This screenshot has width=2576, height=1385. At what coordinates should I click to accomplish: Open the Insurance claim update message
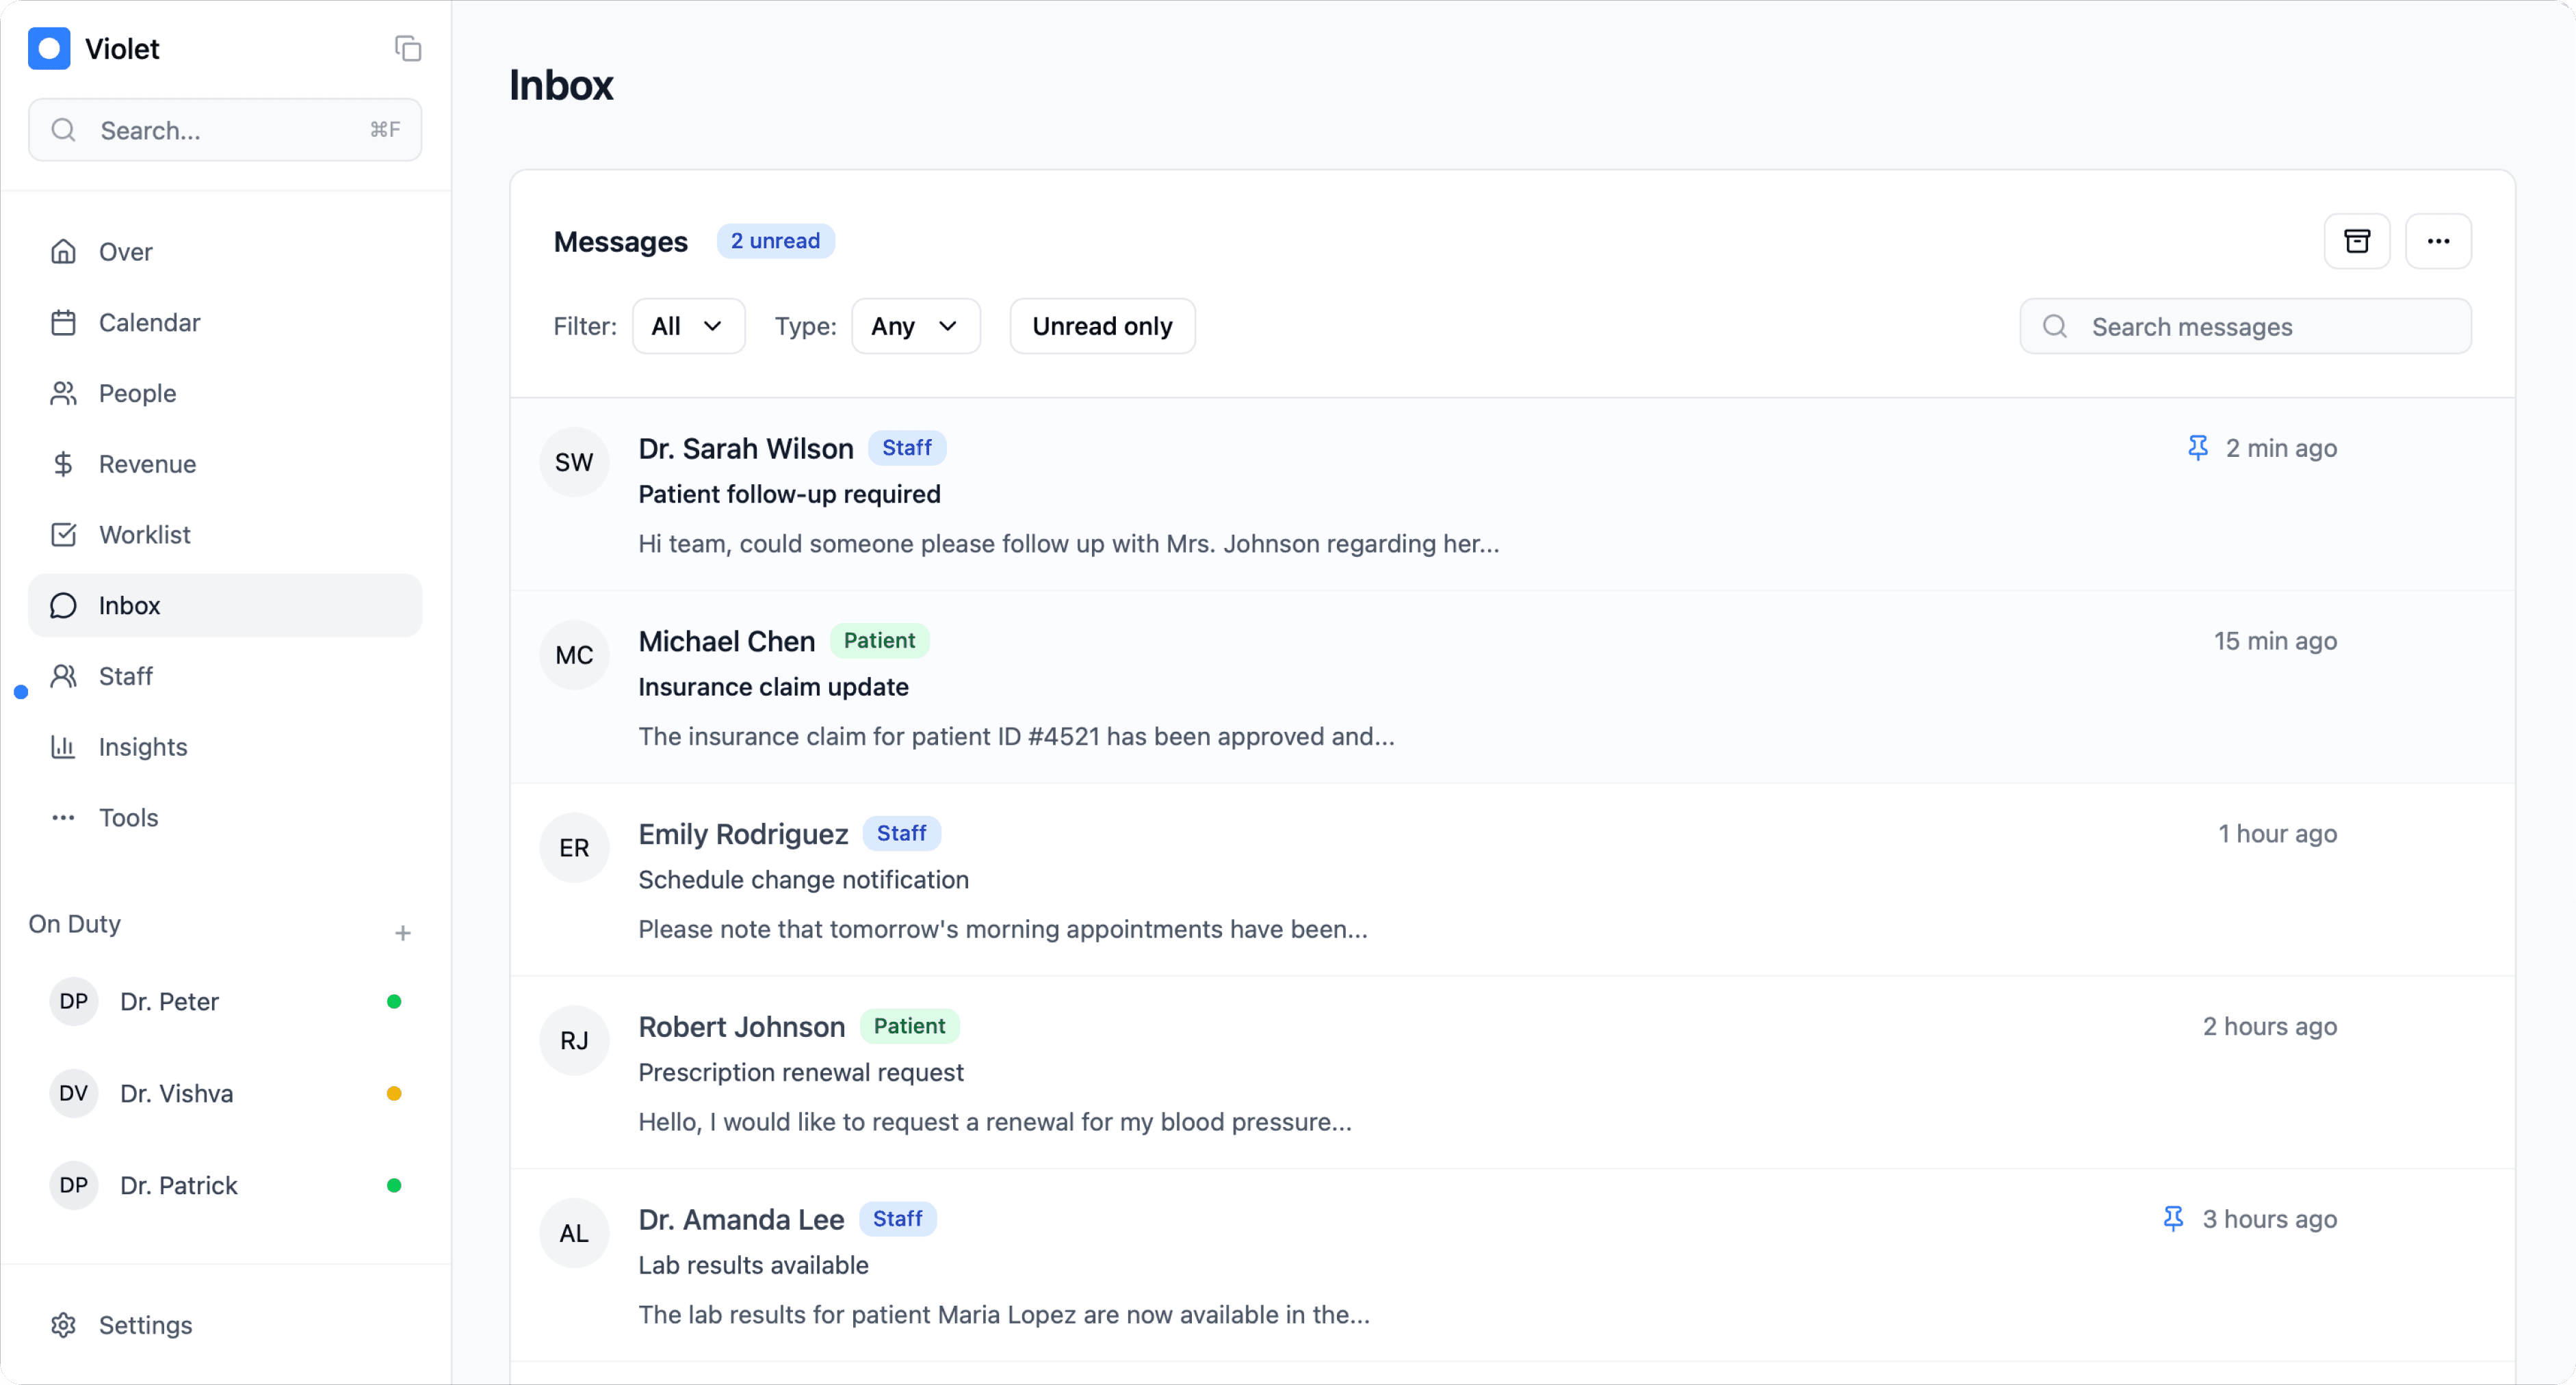click(1512, 688)
